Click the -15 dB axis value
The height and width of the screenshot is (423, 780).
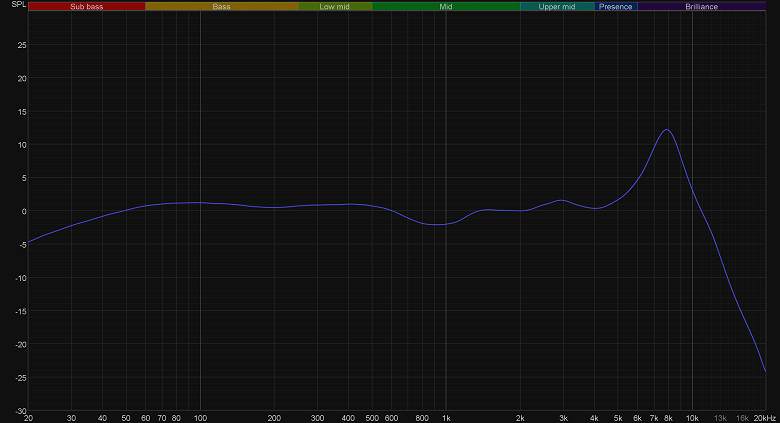point(20,312)
